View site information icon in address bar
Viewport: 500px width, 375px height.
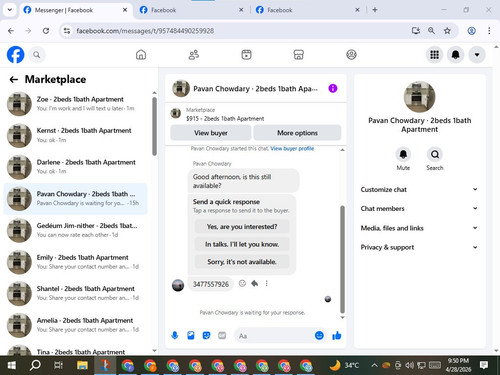67,31
